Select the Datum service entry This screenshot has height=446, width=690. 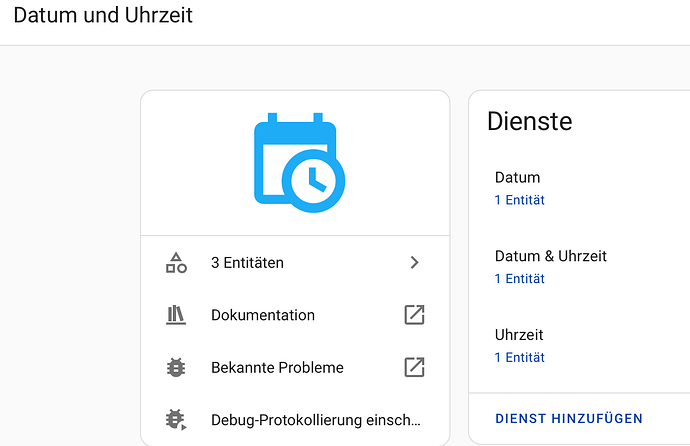pyautogui.click(x=517, y=178)
